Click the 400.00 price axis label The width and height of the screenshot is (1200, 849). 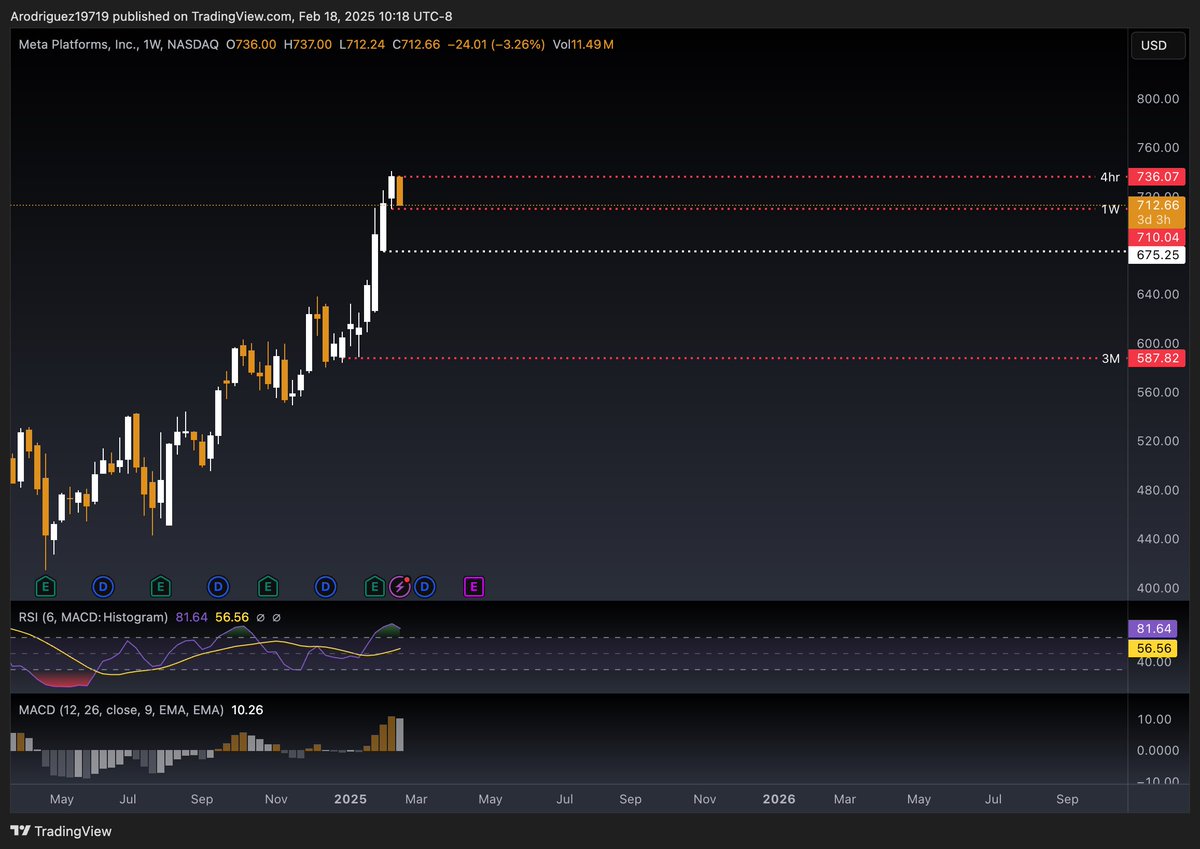1158,588
